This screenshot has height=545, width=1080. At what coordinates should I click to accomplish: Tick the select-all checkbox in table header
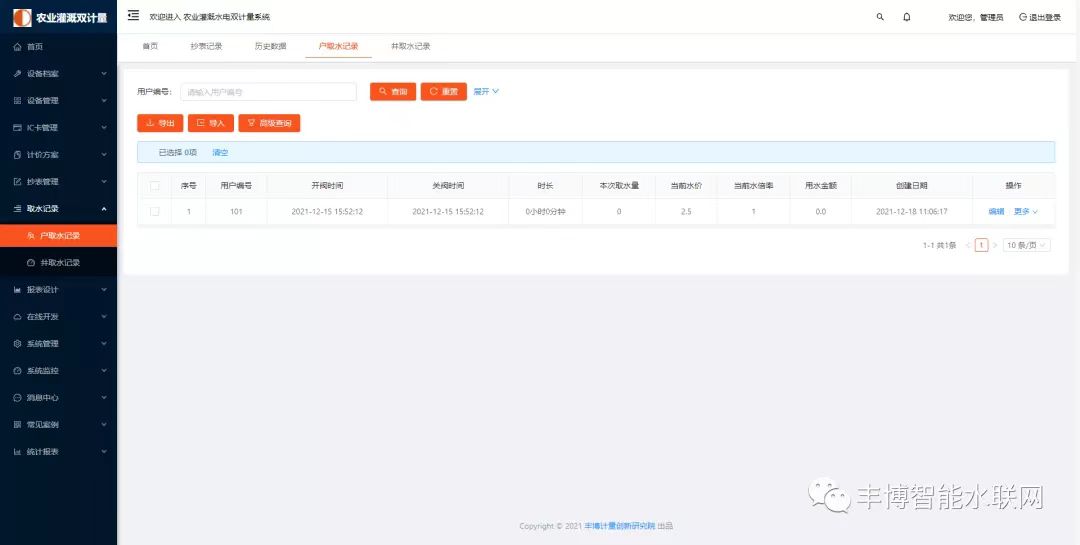pos(154,186)
